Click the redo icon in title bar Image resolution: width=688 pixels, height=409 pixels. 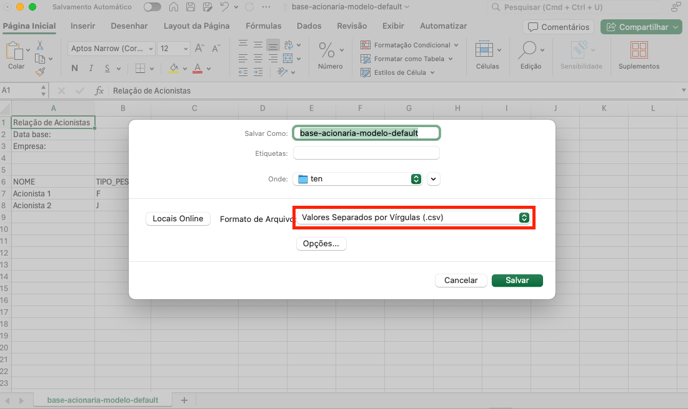point(249,7)
